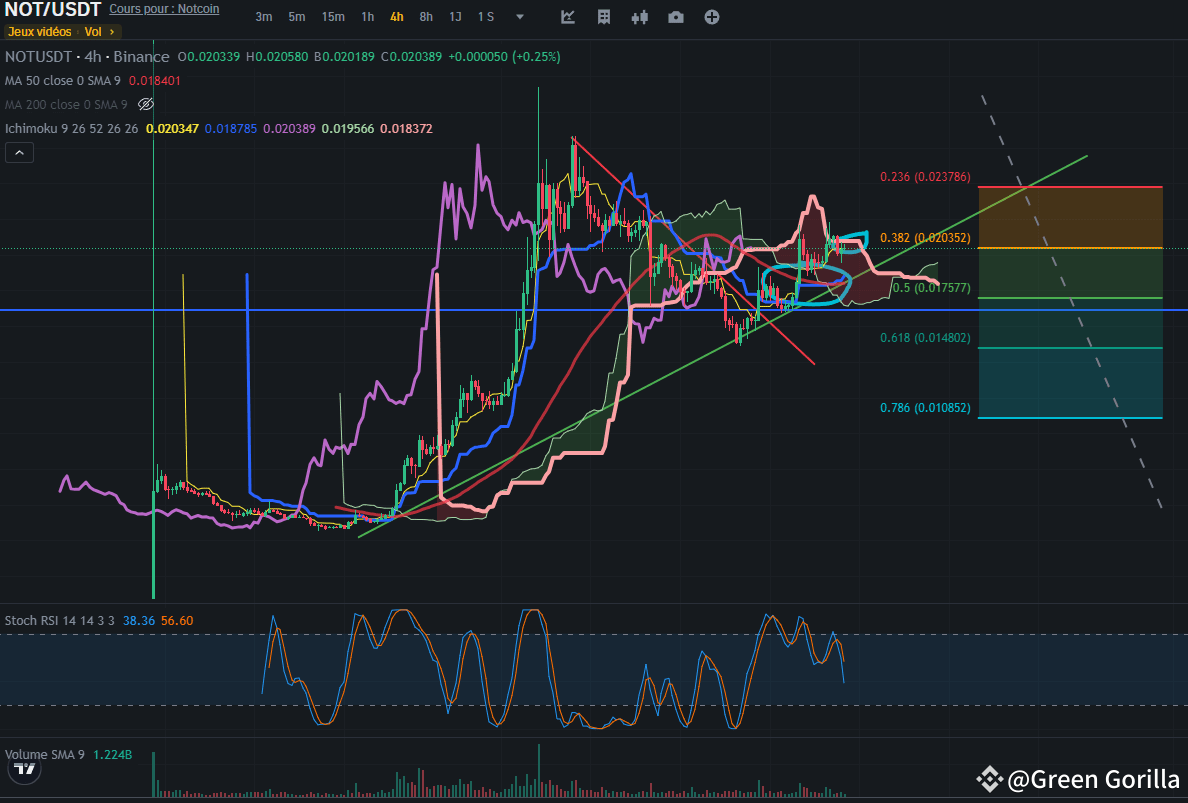The height and width of the screenshot is (803, 1188).
Task: Click Ichimoku purple value 0.020389
Action: (x=289, y=129)
